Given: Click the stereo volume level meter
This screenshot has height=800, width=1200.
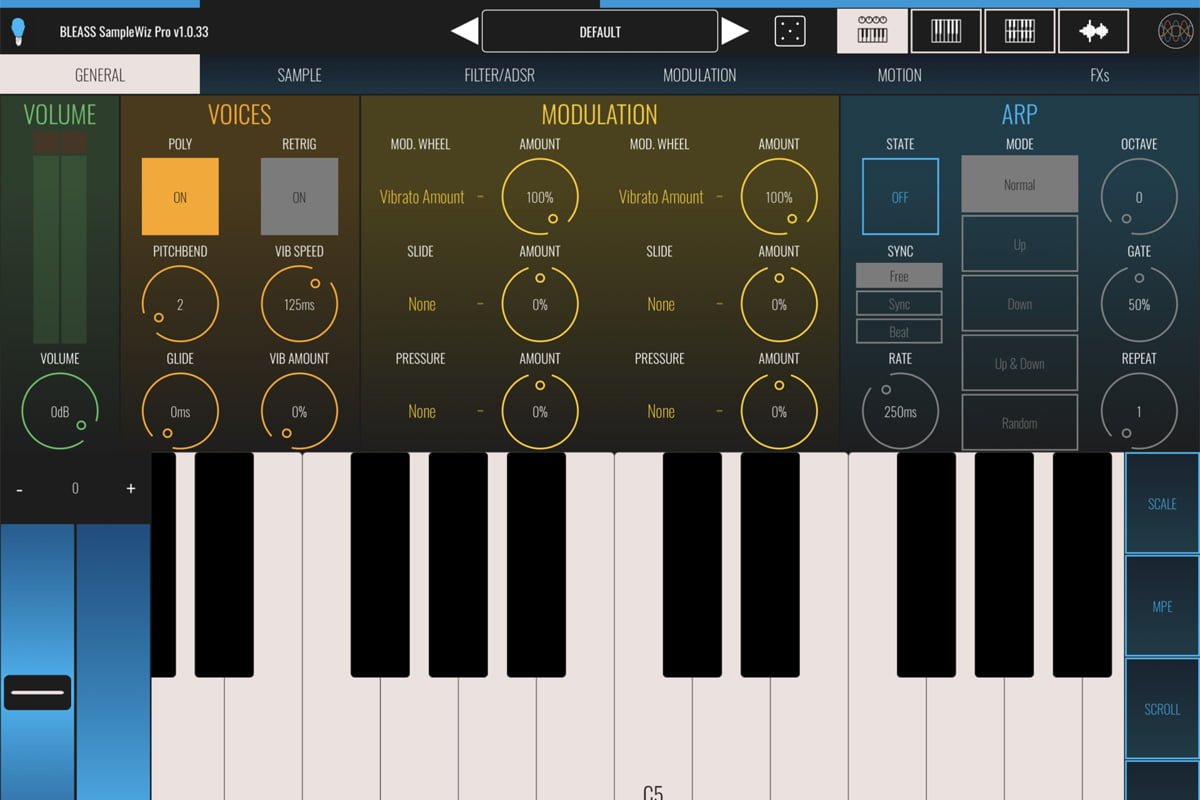Looking at the screenshot, I should tap(60, 238).
